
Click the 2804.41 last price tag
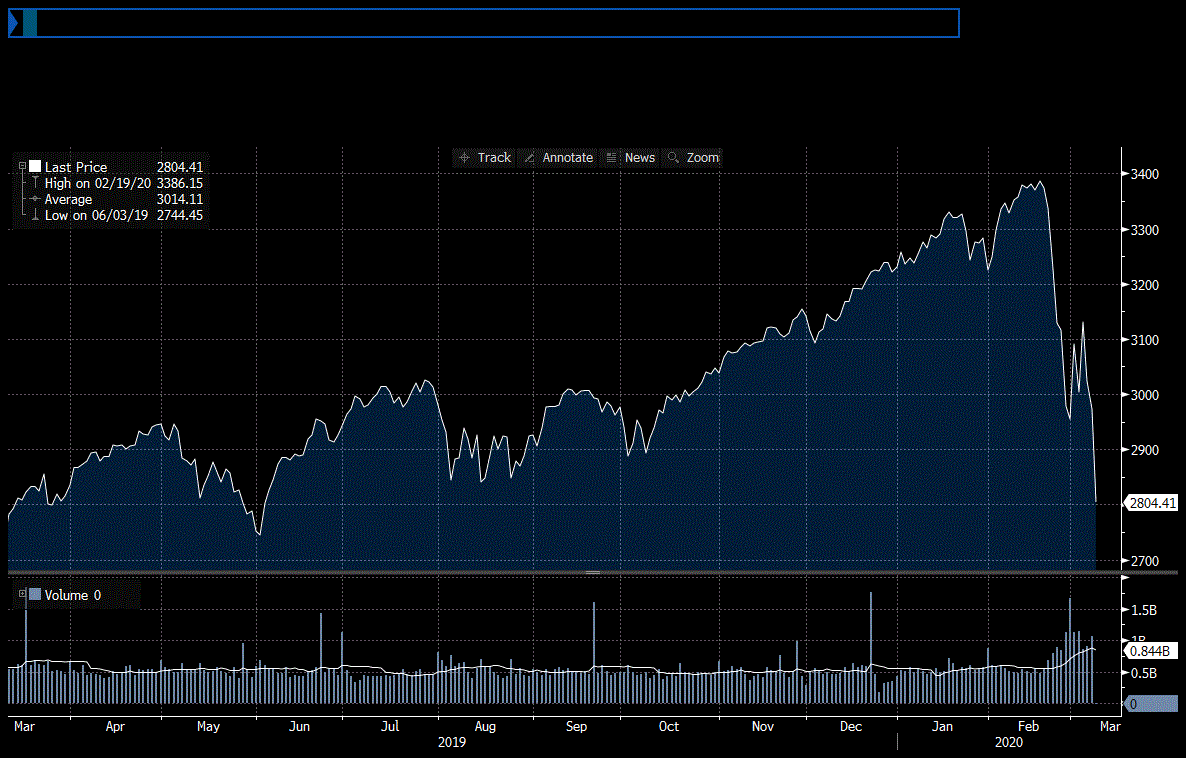[1151, 503]
